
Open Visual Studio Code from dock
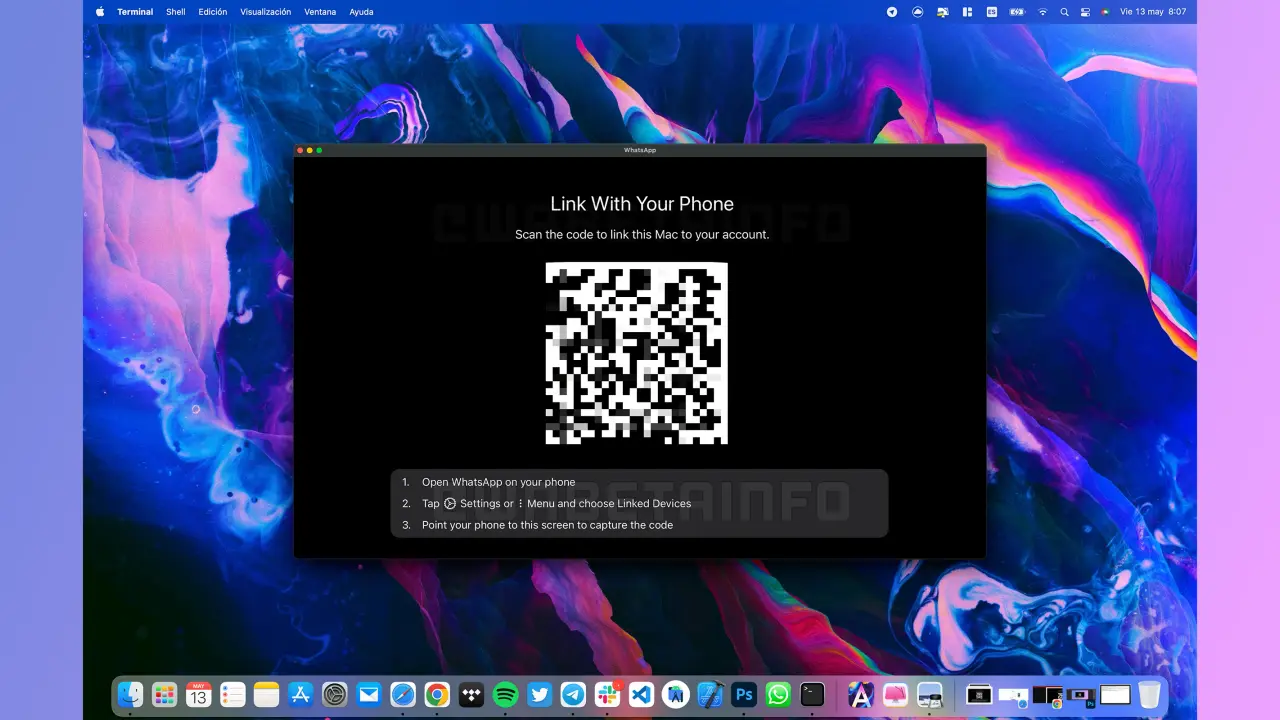[641, 694]
